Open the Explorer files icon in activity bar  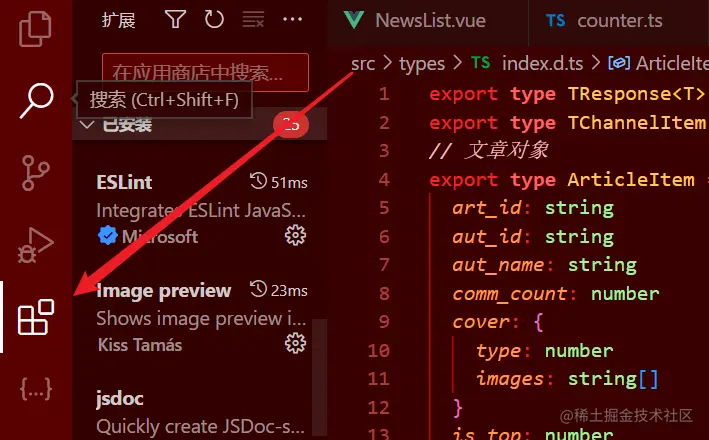pos(35,29)
